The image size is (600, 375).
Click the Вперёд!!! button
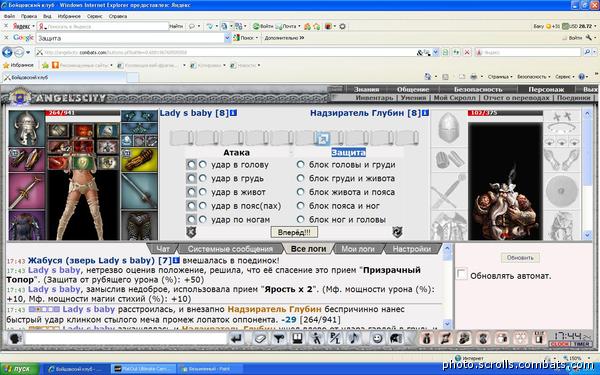point(294,232)
